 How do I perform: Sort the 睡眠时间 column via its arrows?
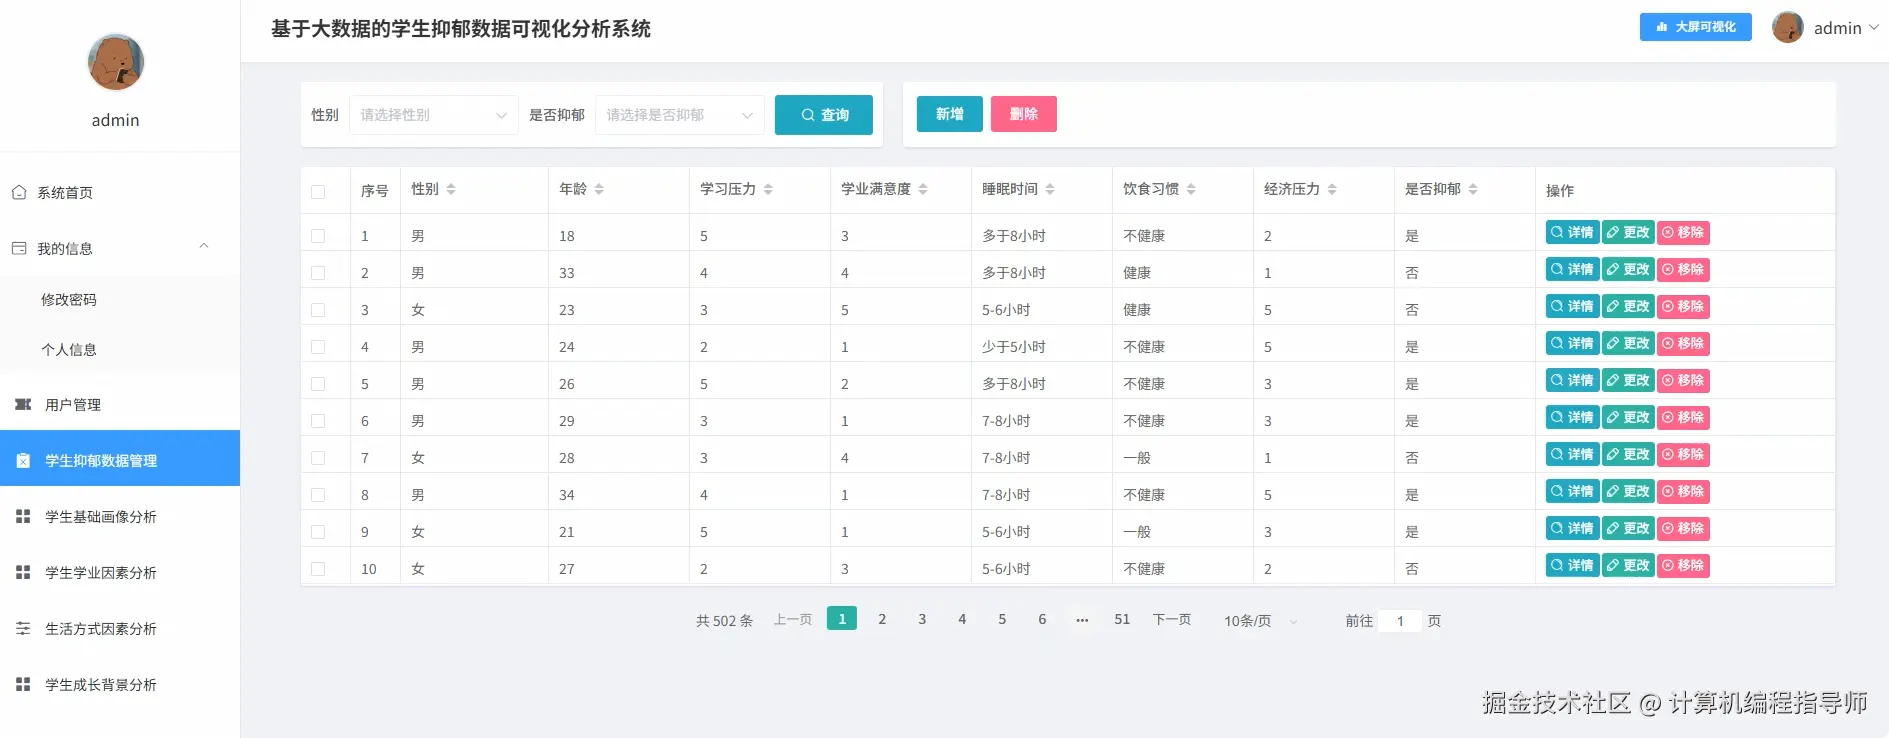[1050, 189]
